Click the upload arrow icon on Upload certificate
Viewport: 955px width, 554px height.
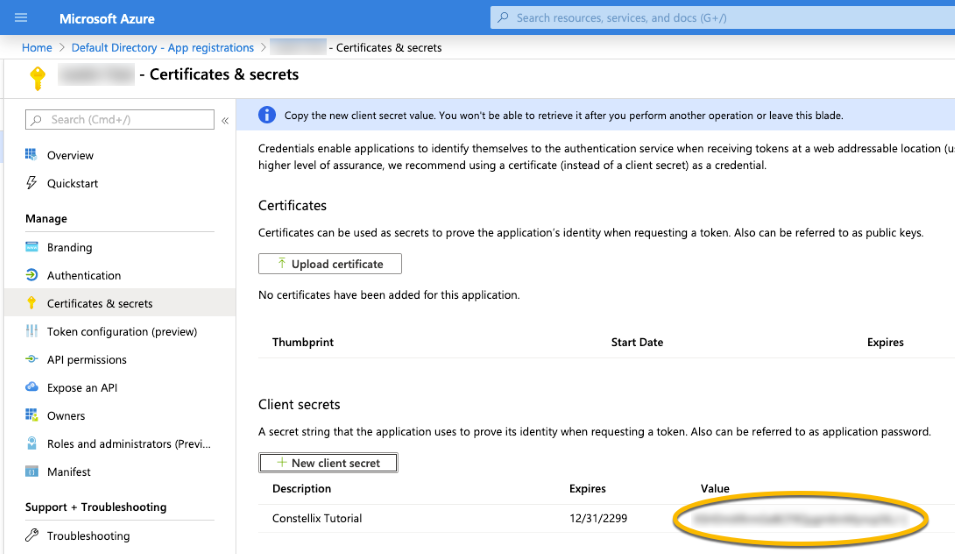point(281,263)
